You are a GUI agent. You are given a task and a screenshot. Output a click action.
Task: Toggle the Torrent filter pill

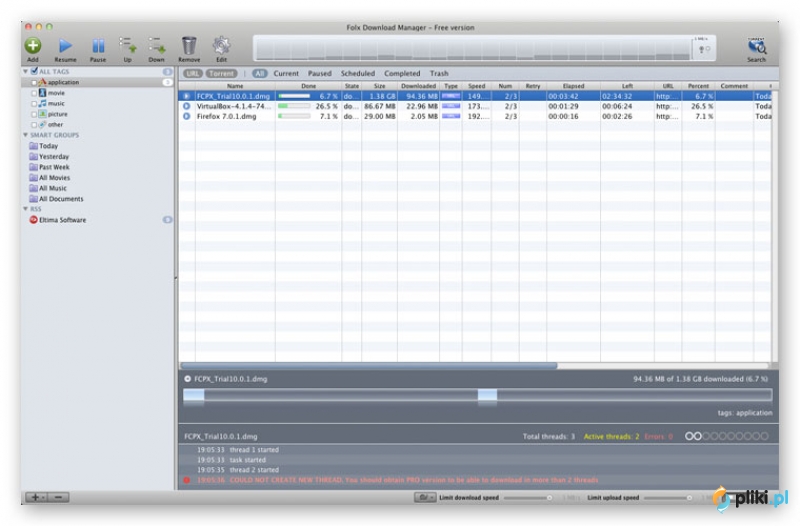(x=222, y=73)
